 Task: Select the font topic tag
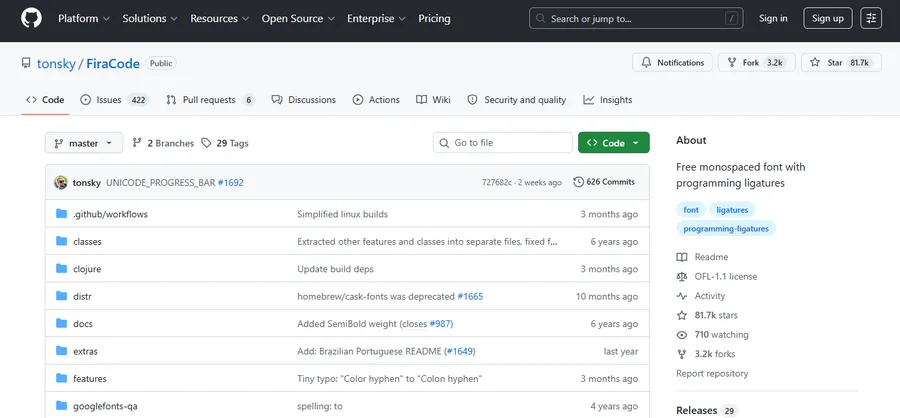pos(691,210)
